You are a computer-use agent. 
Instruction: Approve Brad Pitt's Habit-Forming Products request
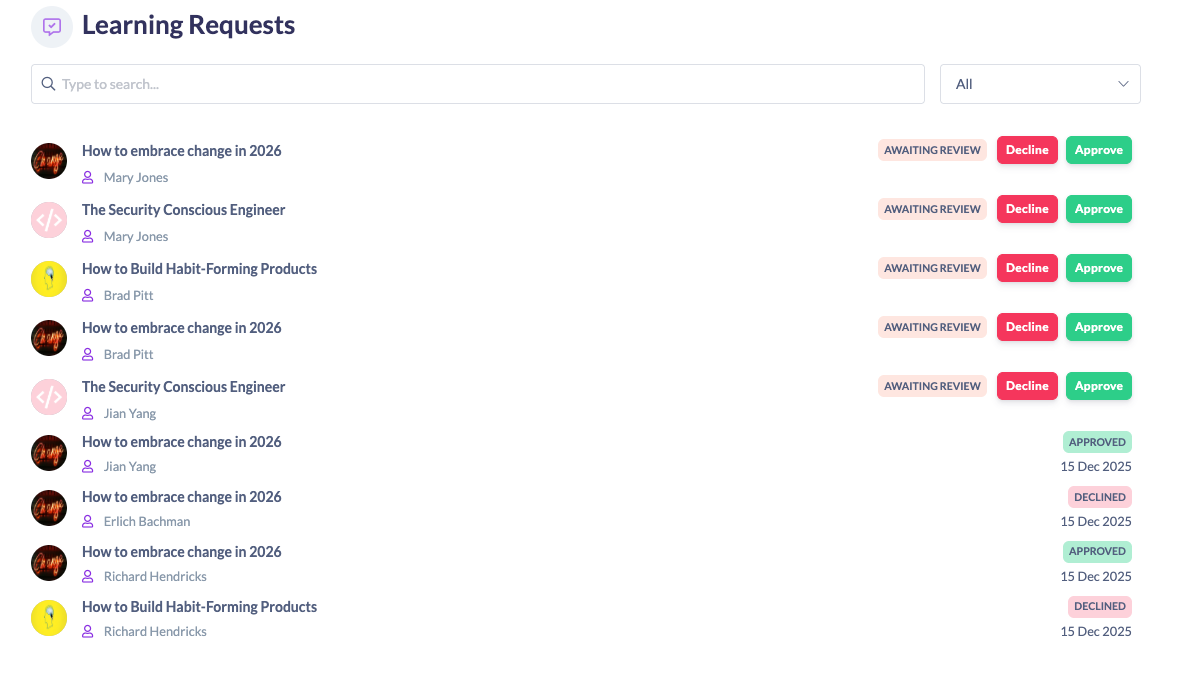(x=1098, y=268)
